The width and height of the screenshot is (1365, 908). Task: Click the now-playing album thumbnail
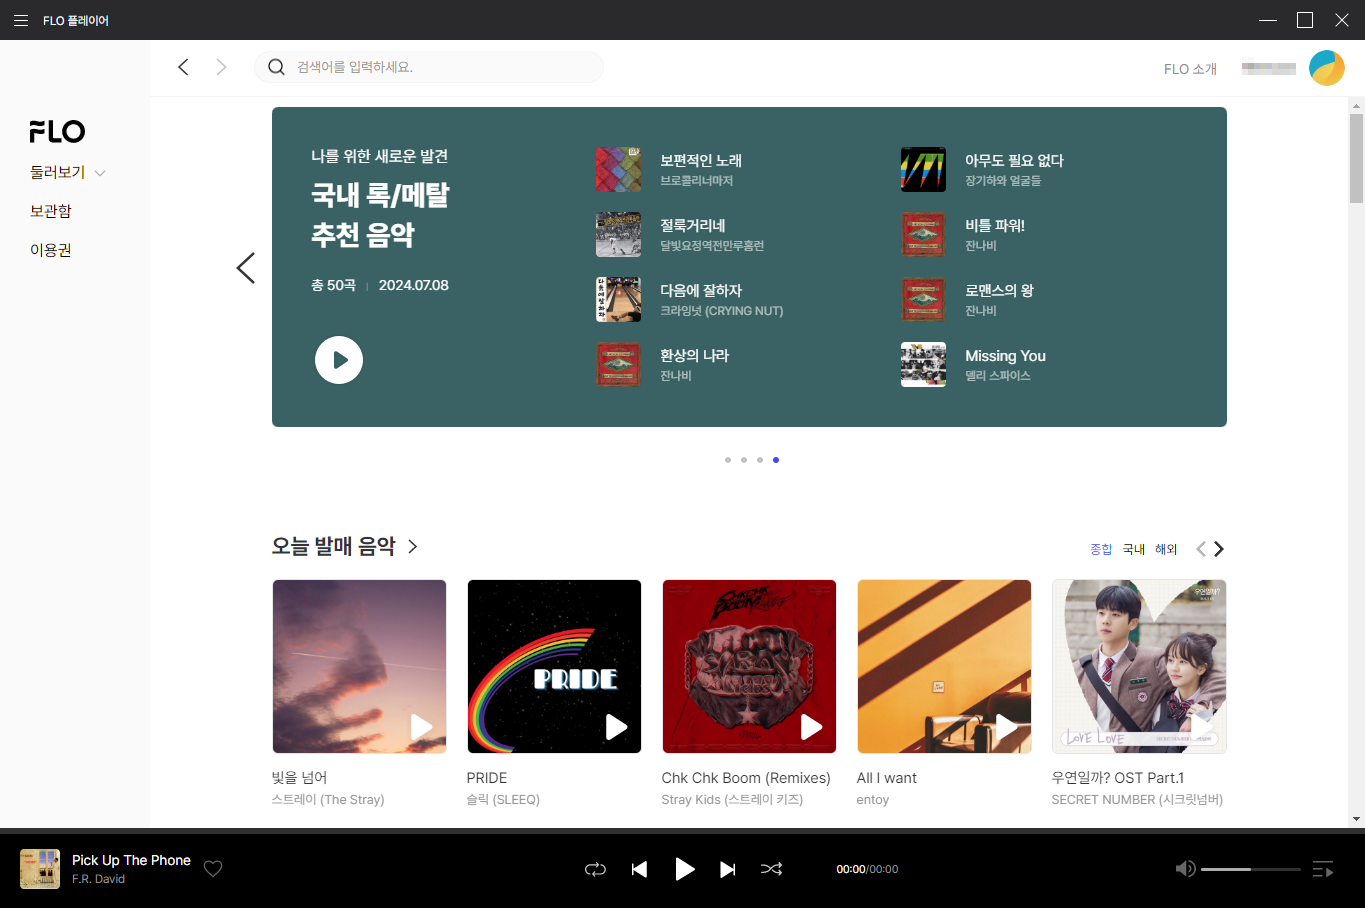point(40,869)
